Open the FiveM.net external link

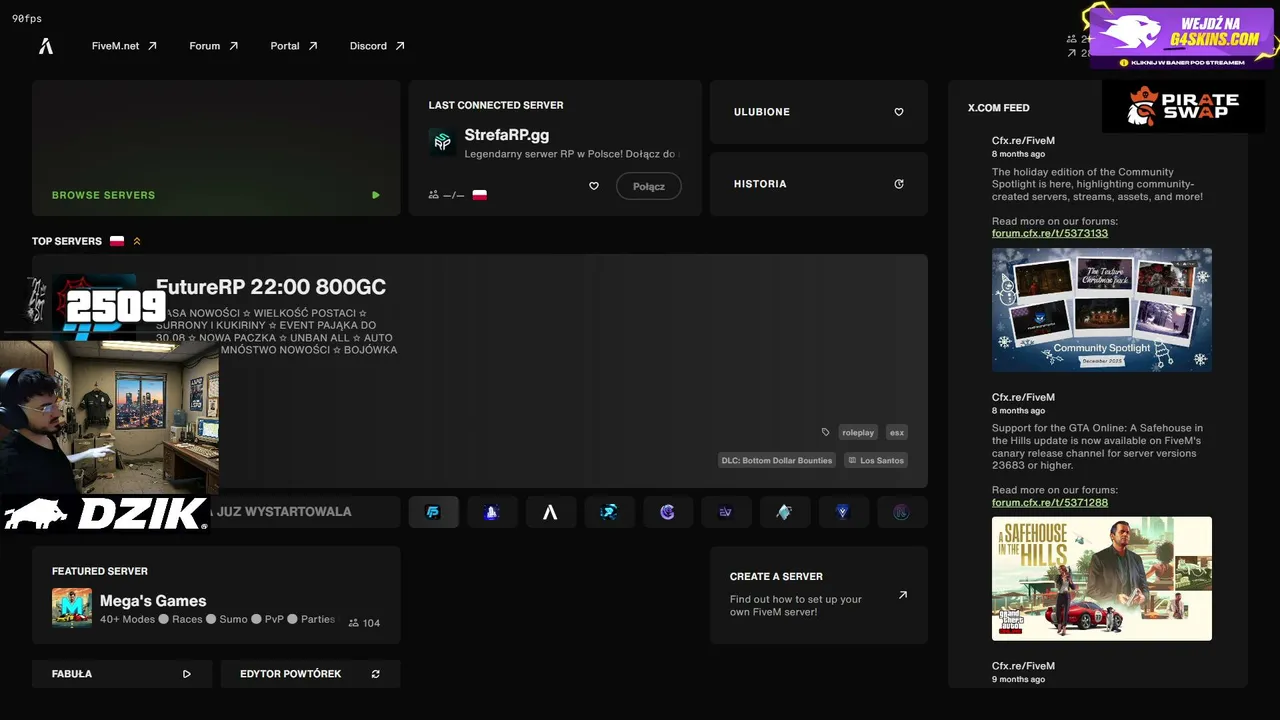(124, 46)
